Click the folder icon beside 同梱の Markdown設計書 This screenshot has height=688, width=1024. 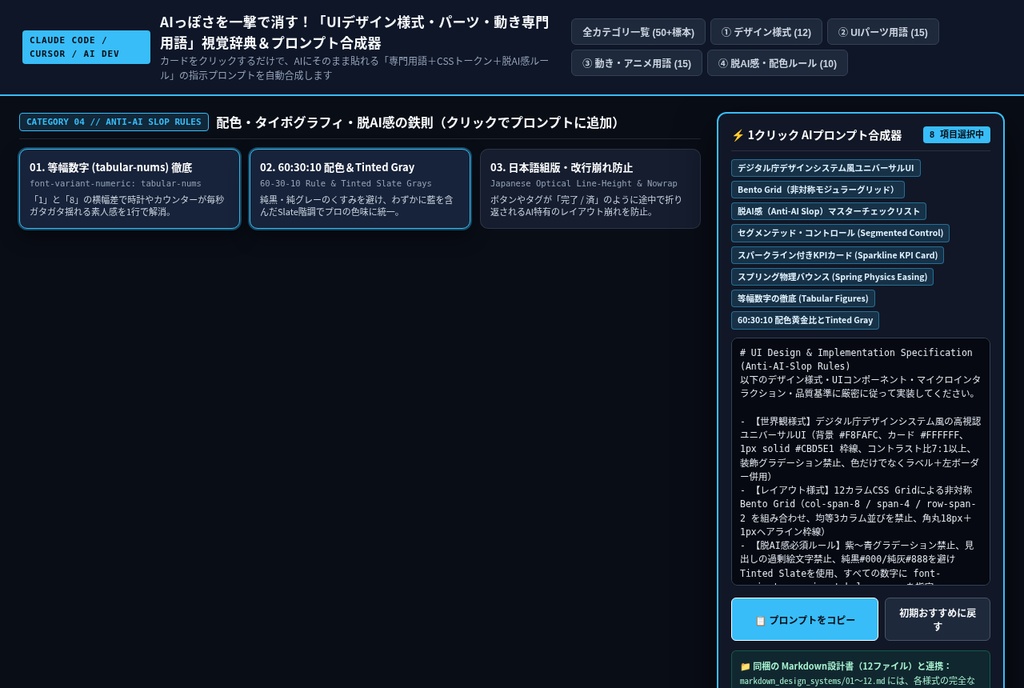(x=745, y=666)
